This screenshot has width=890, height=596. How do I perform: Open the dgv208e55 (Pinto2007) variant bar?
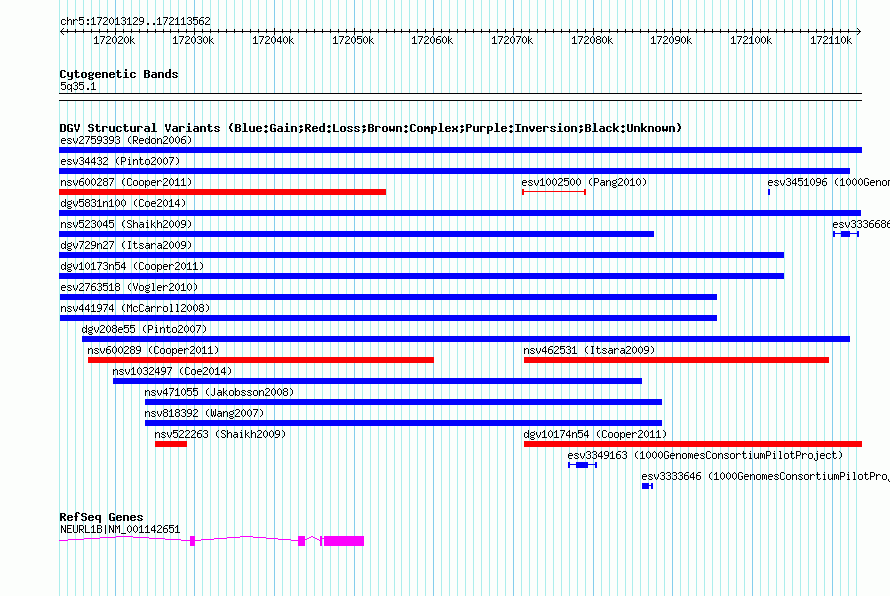[466, 339]
